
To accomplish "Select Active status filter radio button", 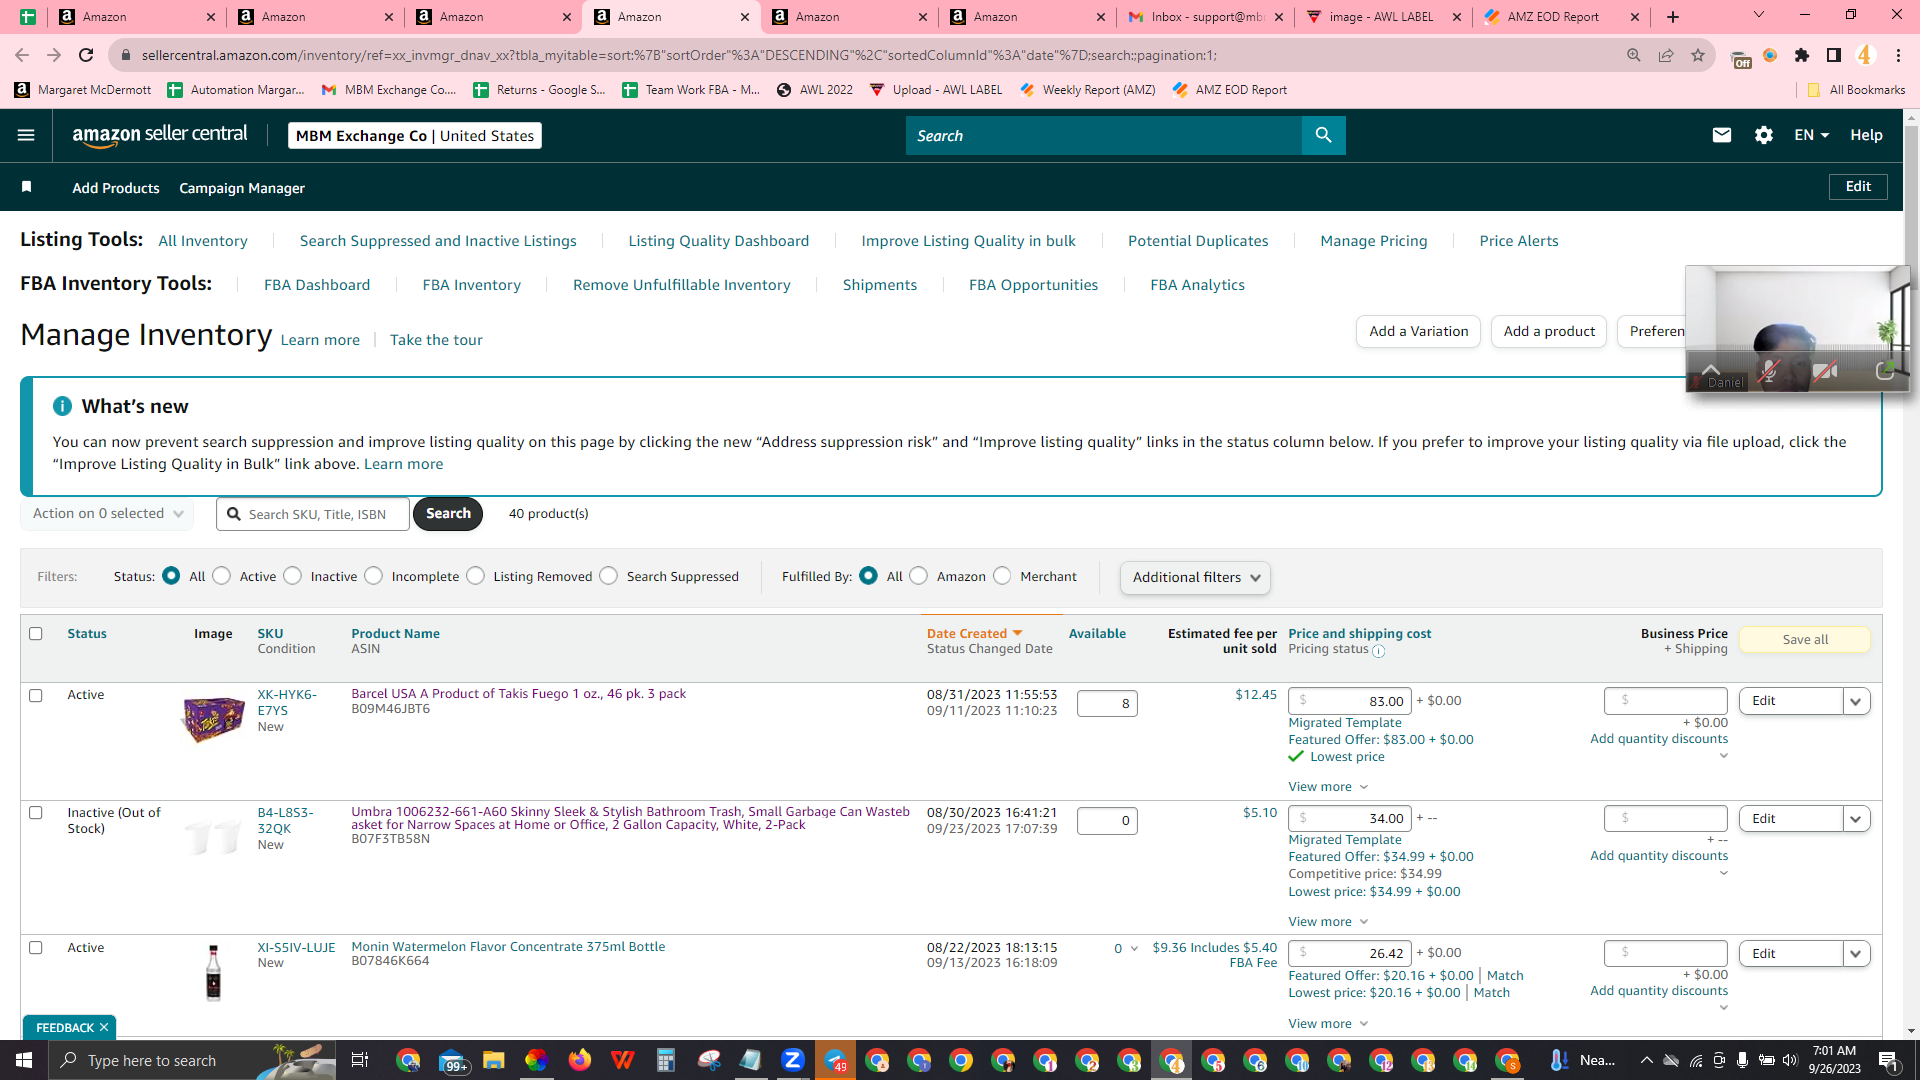I will point(222,576).
